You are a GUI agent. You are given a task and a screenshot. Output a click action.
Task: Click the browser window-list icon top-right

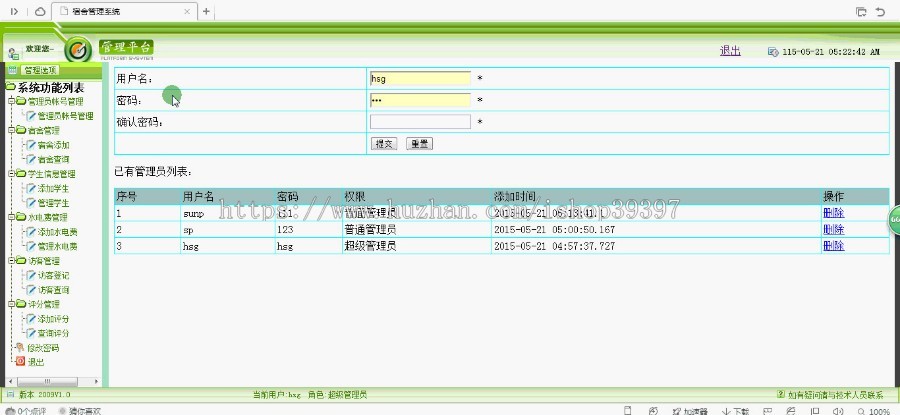861,11
